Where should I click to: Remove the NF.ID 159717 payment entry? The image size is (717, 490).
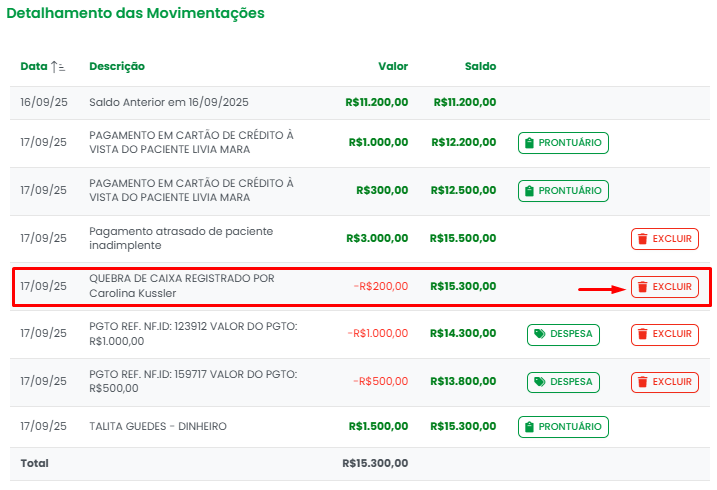(664, 382)
